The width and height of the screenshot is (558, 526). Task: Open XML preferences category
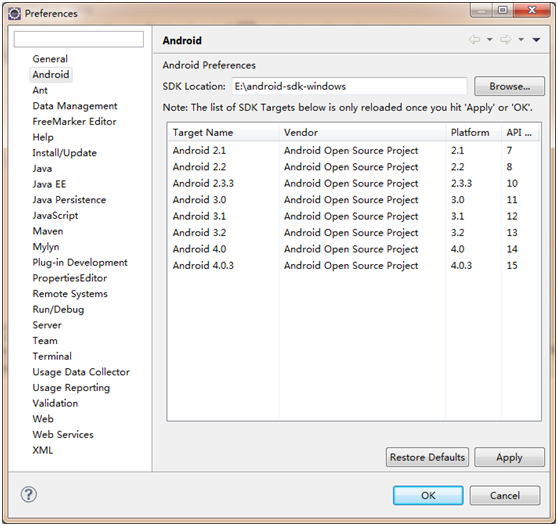pyautogui.click(x=42, y=450)
